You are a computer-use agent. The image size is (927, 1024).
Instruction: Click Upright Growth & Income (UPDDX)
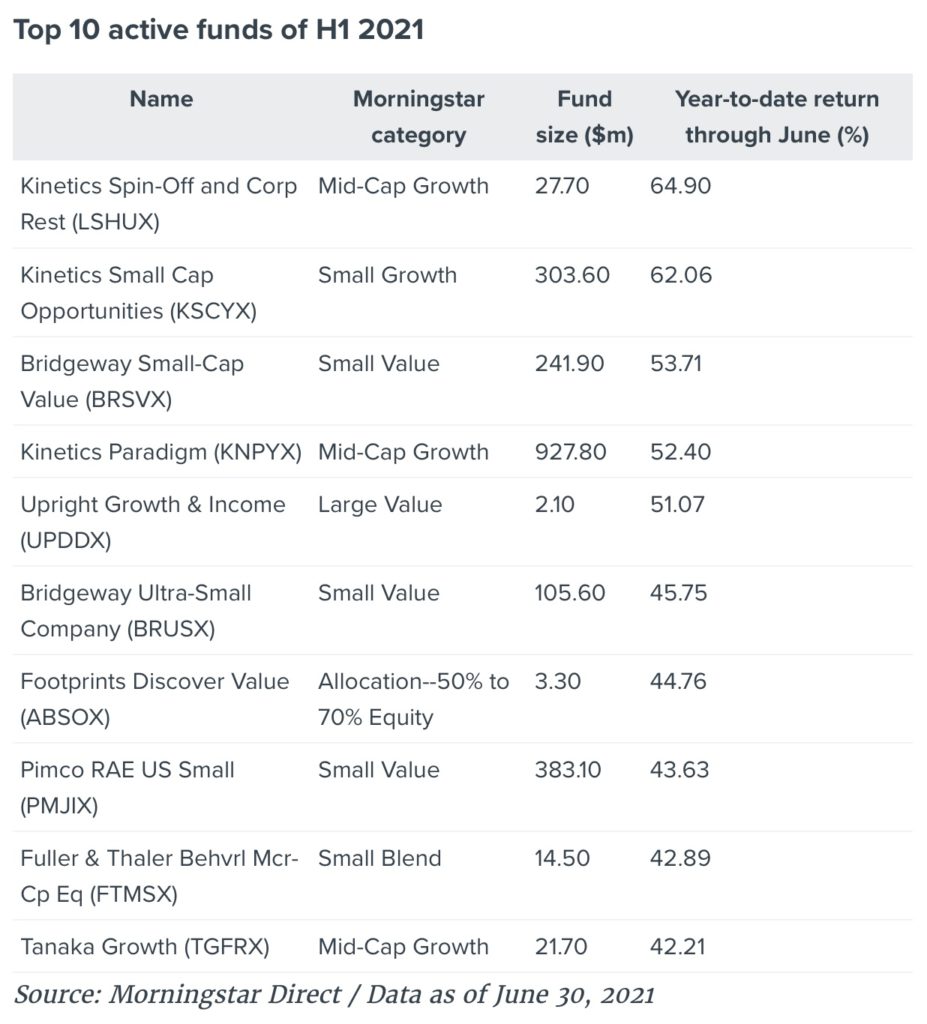[x=153, y=522]
